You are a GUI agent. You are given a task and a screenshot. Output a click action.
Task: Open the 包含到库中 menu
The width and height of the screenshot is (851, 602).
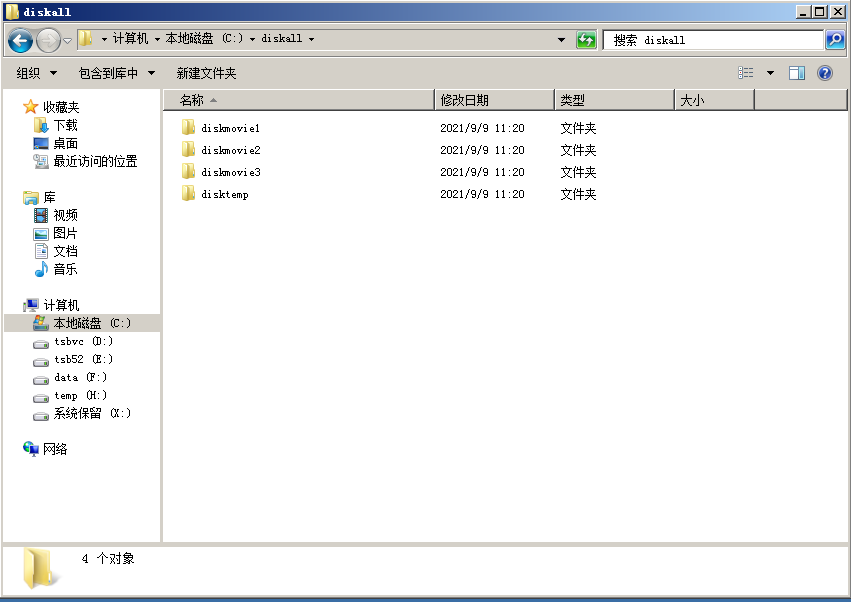tap(117, 73)
